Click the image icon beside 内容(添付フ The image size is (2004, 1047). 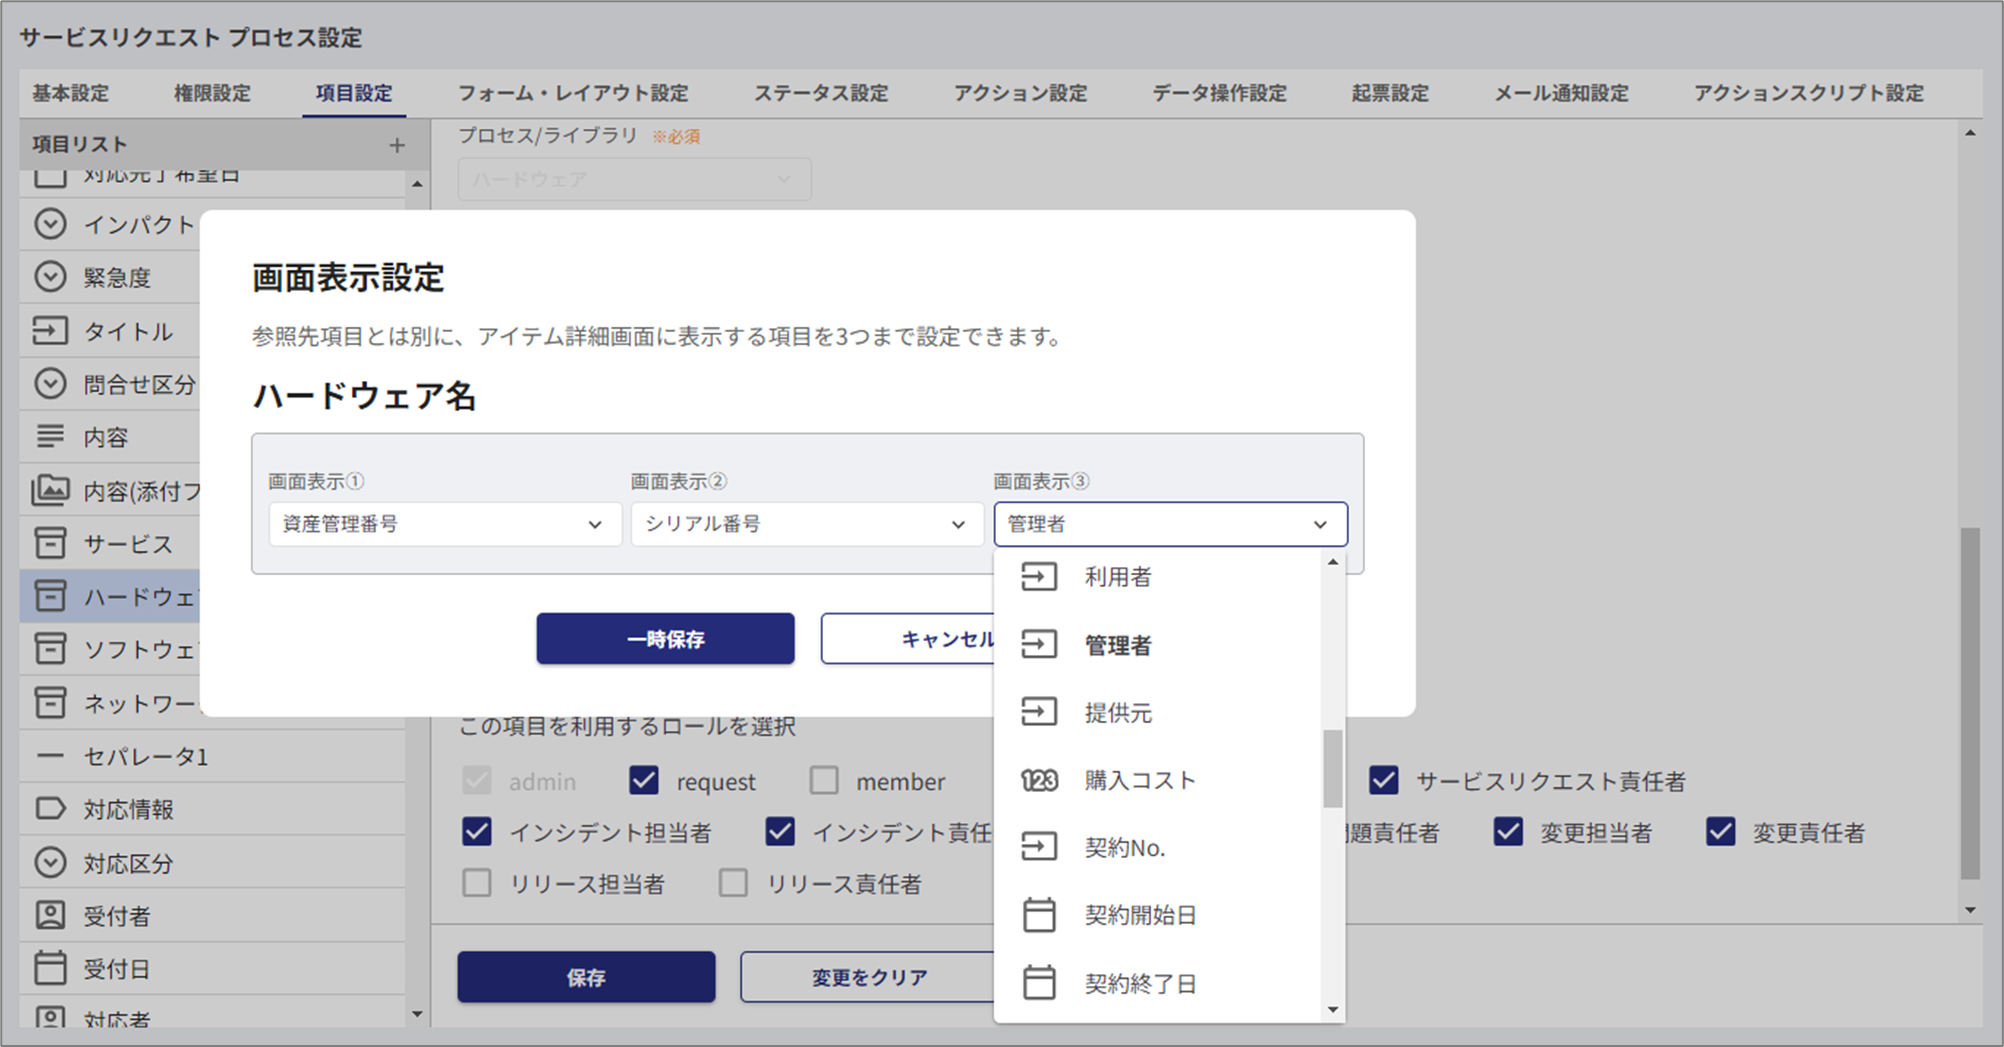[x=50, y=490]
